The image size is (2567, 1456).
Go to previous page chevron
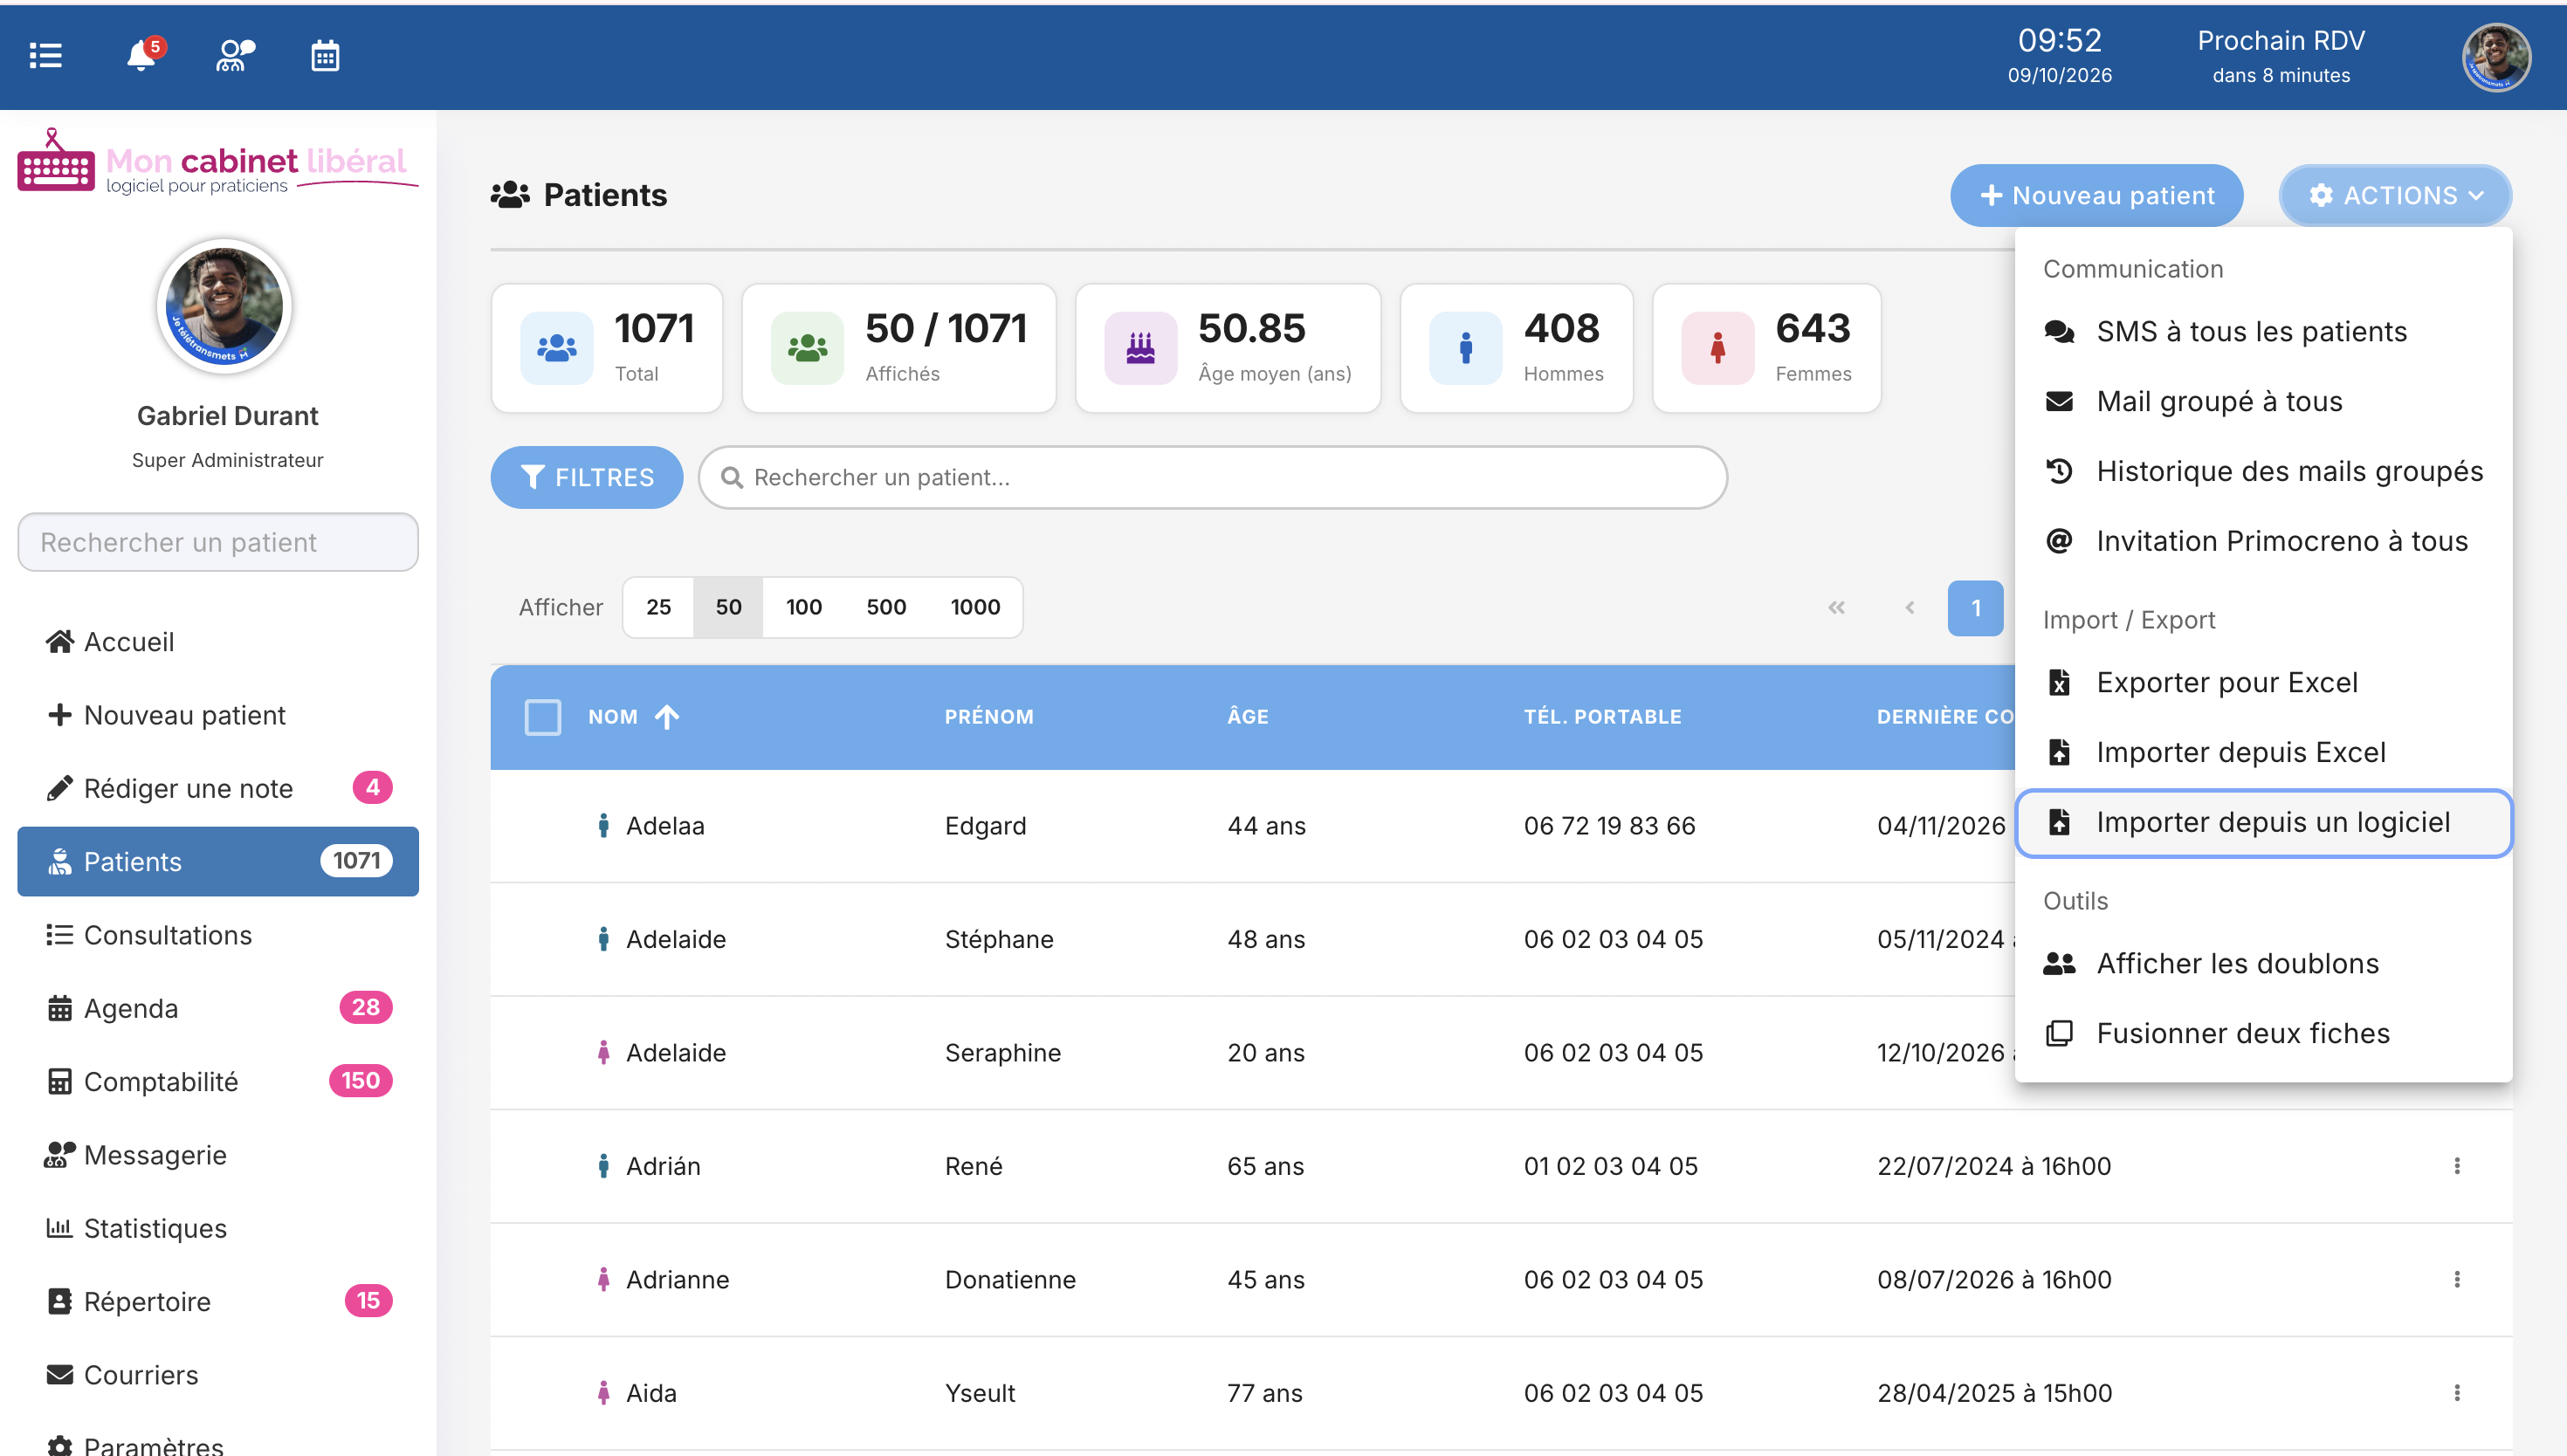[1909, 607]
